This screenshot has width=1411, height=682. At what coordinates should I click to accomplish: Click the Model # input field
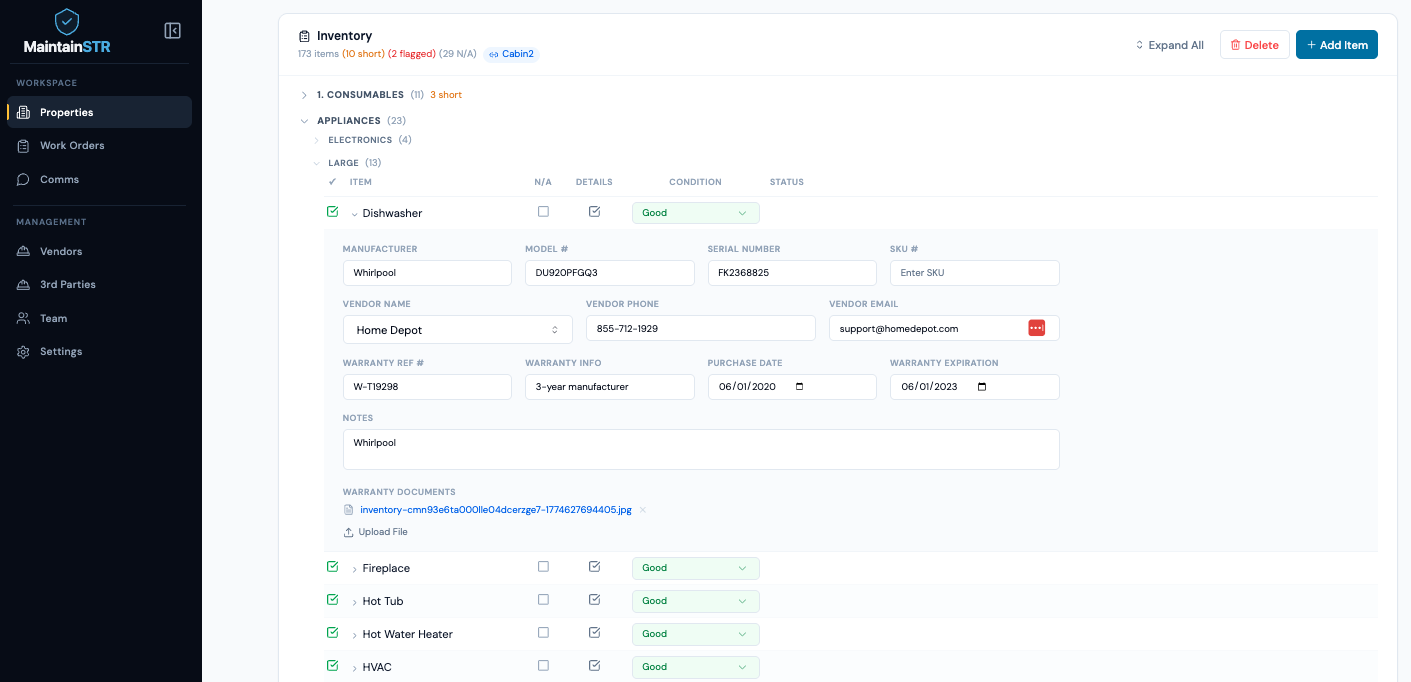point(610,273)
